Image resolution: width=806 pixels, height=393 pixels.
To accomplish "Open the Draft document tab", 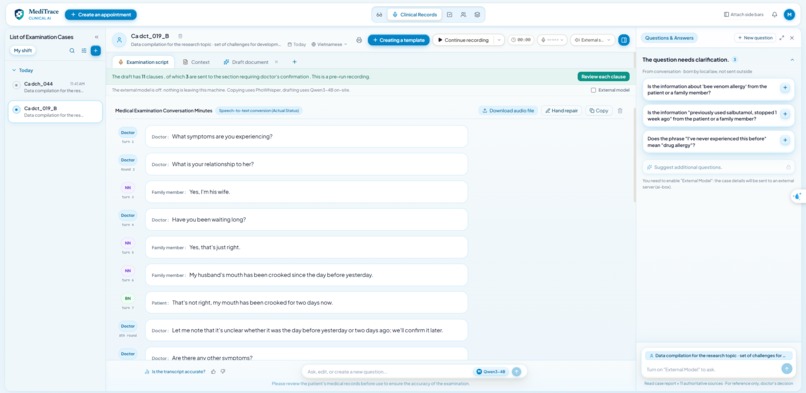I will 246,62.
